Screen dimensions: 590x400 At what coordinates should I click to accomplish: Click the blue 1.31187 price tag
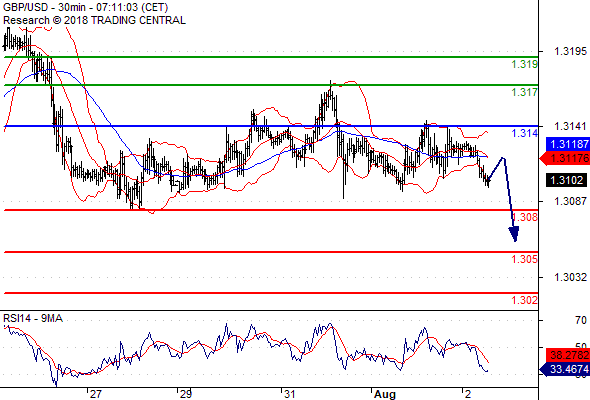point(567,144)
